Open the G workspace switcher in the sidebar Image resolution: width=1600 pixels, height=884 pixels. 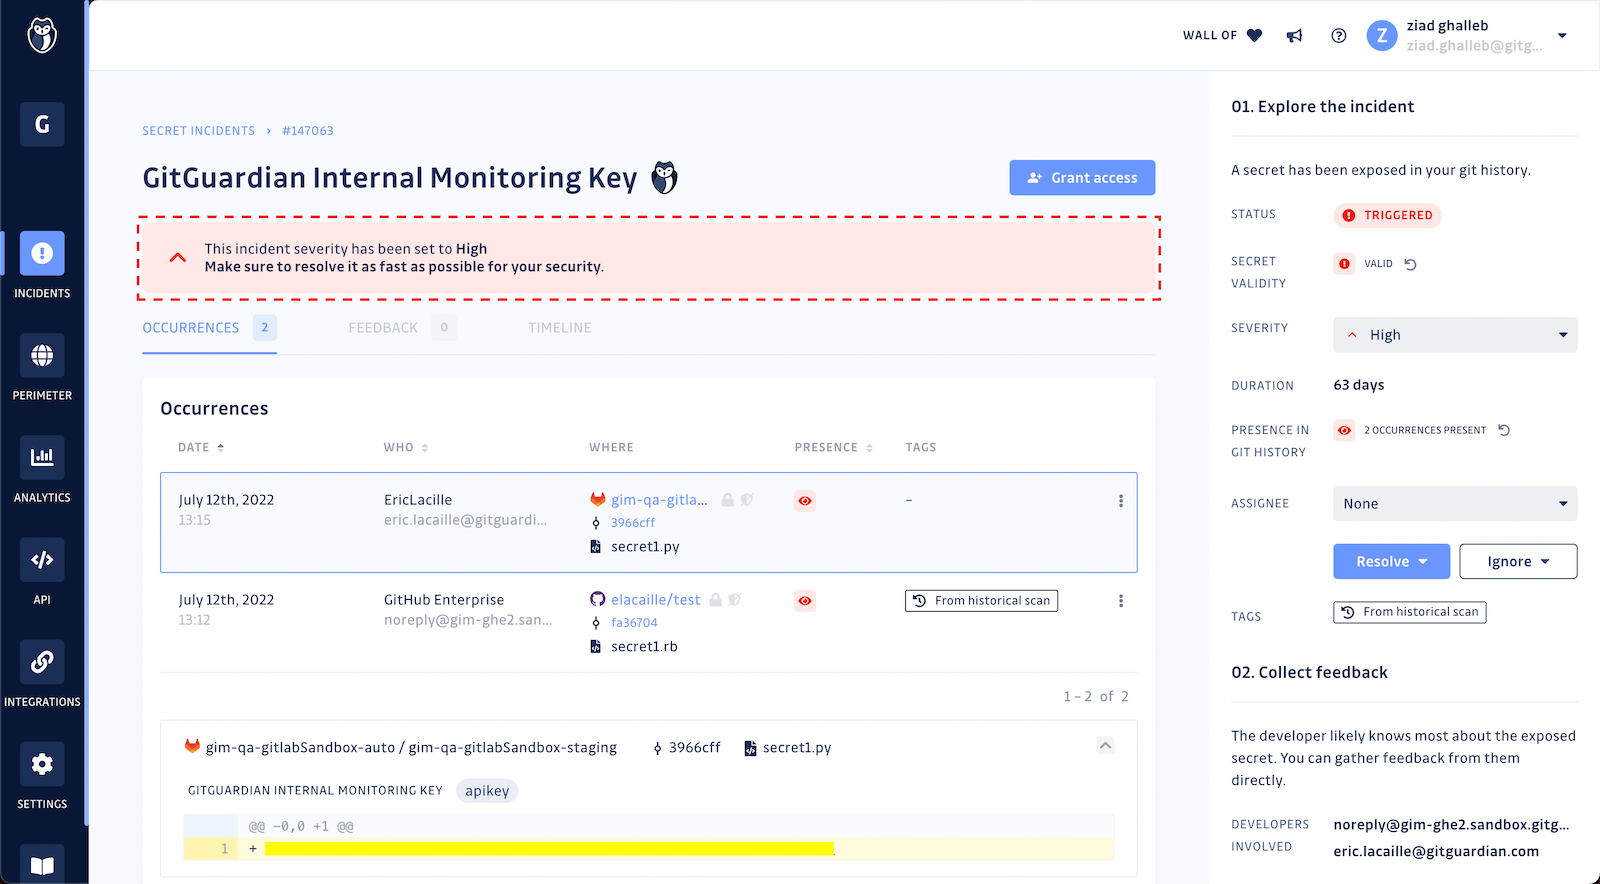42,125
